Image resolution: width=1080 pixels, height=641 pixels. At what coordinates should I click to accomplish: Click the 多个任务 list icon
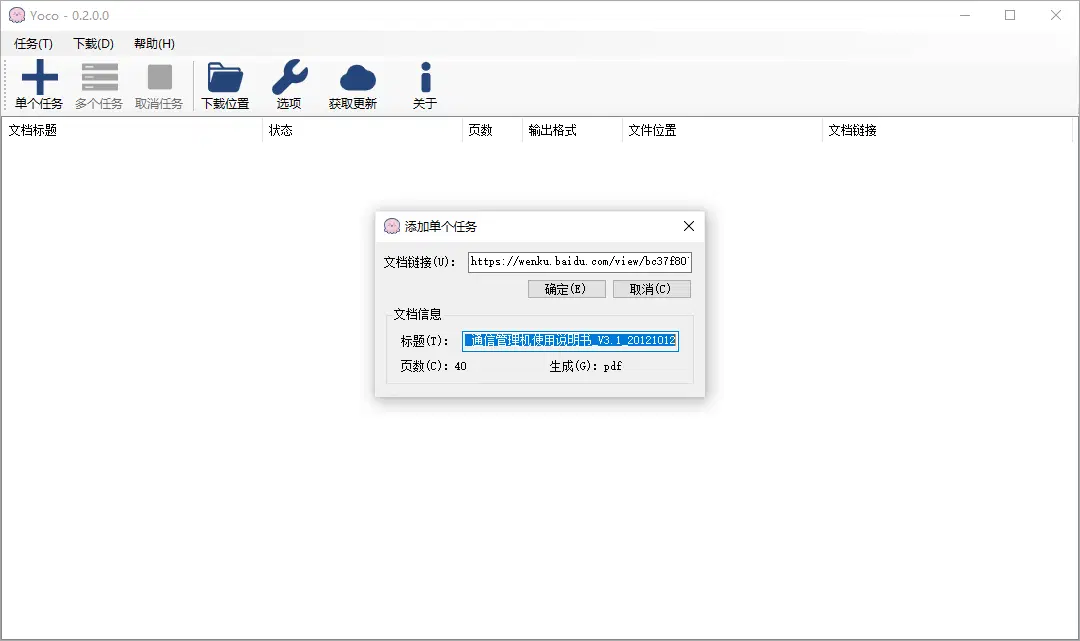pyautogui.click(x=99, y=76)
